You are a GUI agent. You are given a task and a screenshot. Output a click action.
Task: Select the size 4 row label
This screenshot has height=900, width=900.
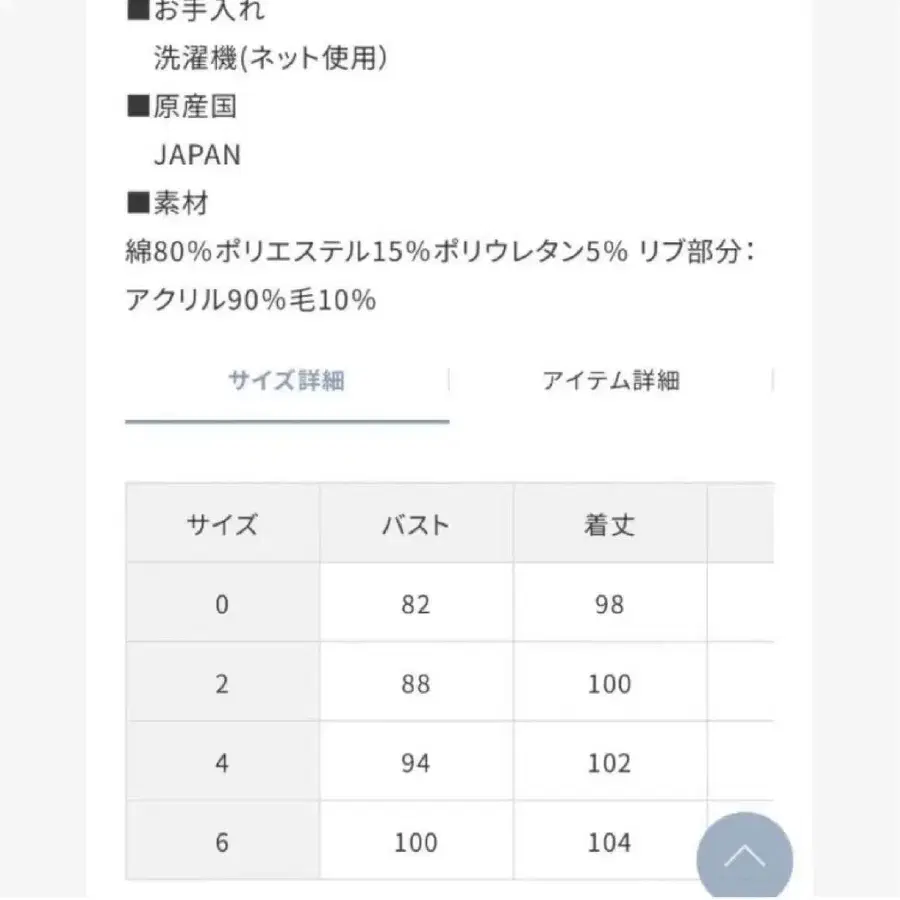click(x=222, y=763)
